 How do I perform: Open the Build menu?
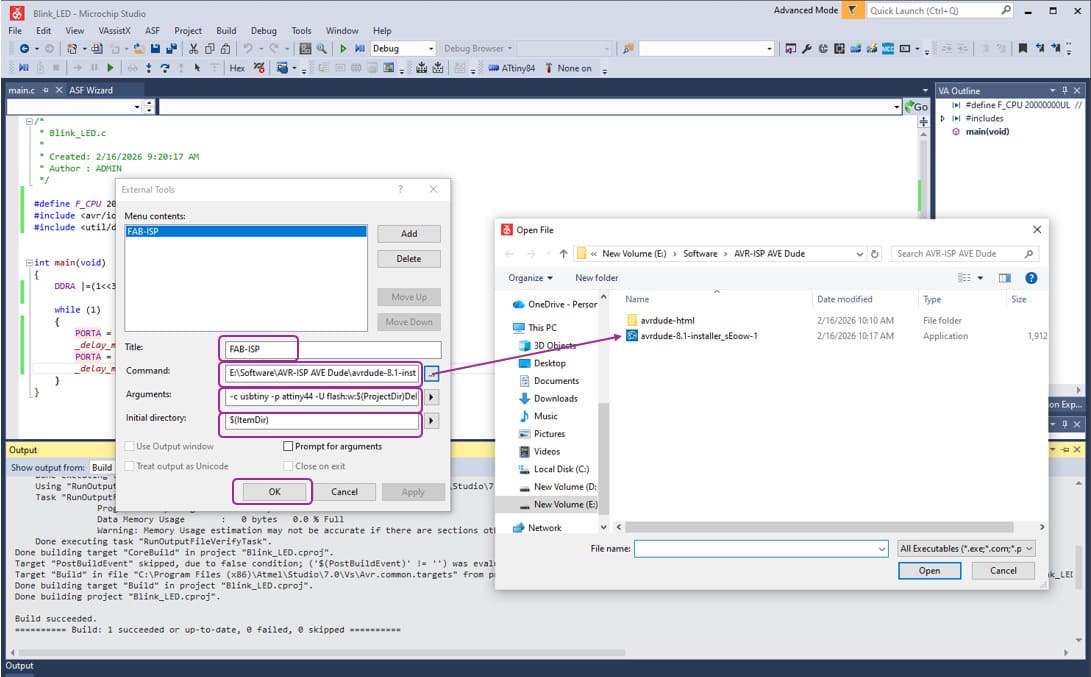point(226,31)
